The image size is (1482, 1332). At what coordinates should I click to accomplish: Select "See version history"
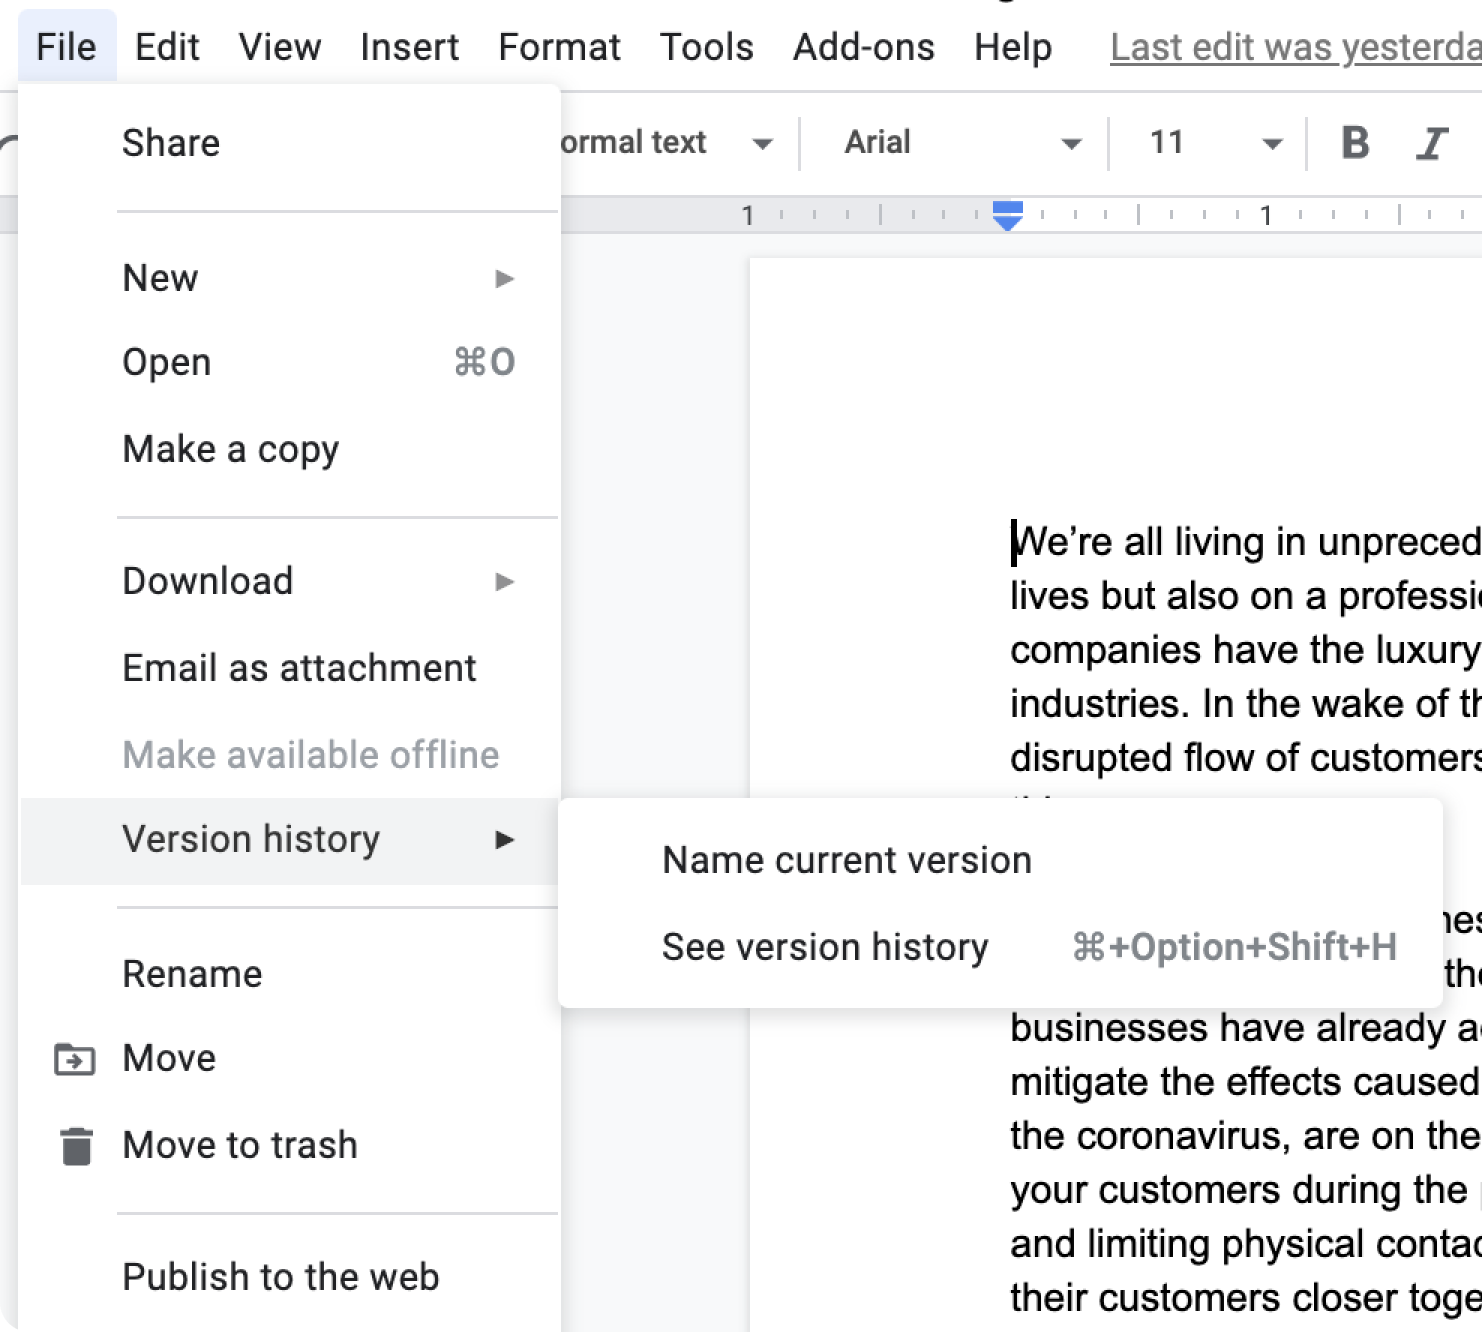(x=824, y=946)
